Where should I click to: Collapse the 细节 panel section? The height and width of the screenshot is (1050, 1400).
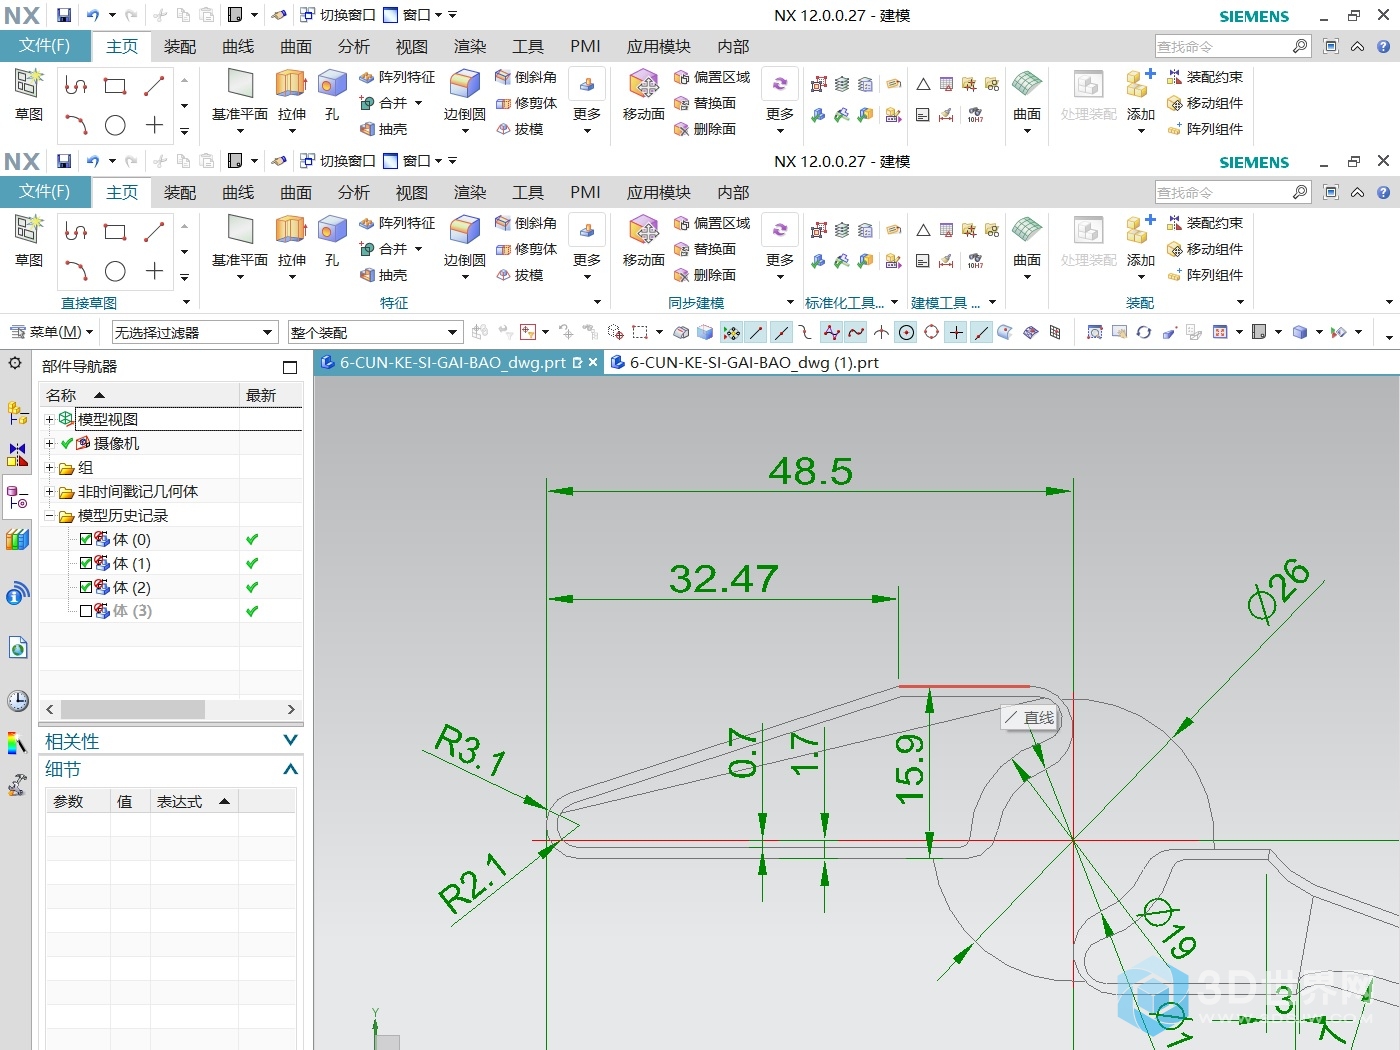(290, 769)
